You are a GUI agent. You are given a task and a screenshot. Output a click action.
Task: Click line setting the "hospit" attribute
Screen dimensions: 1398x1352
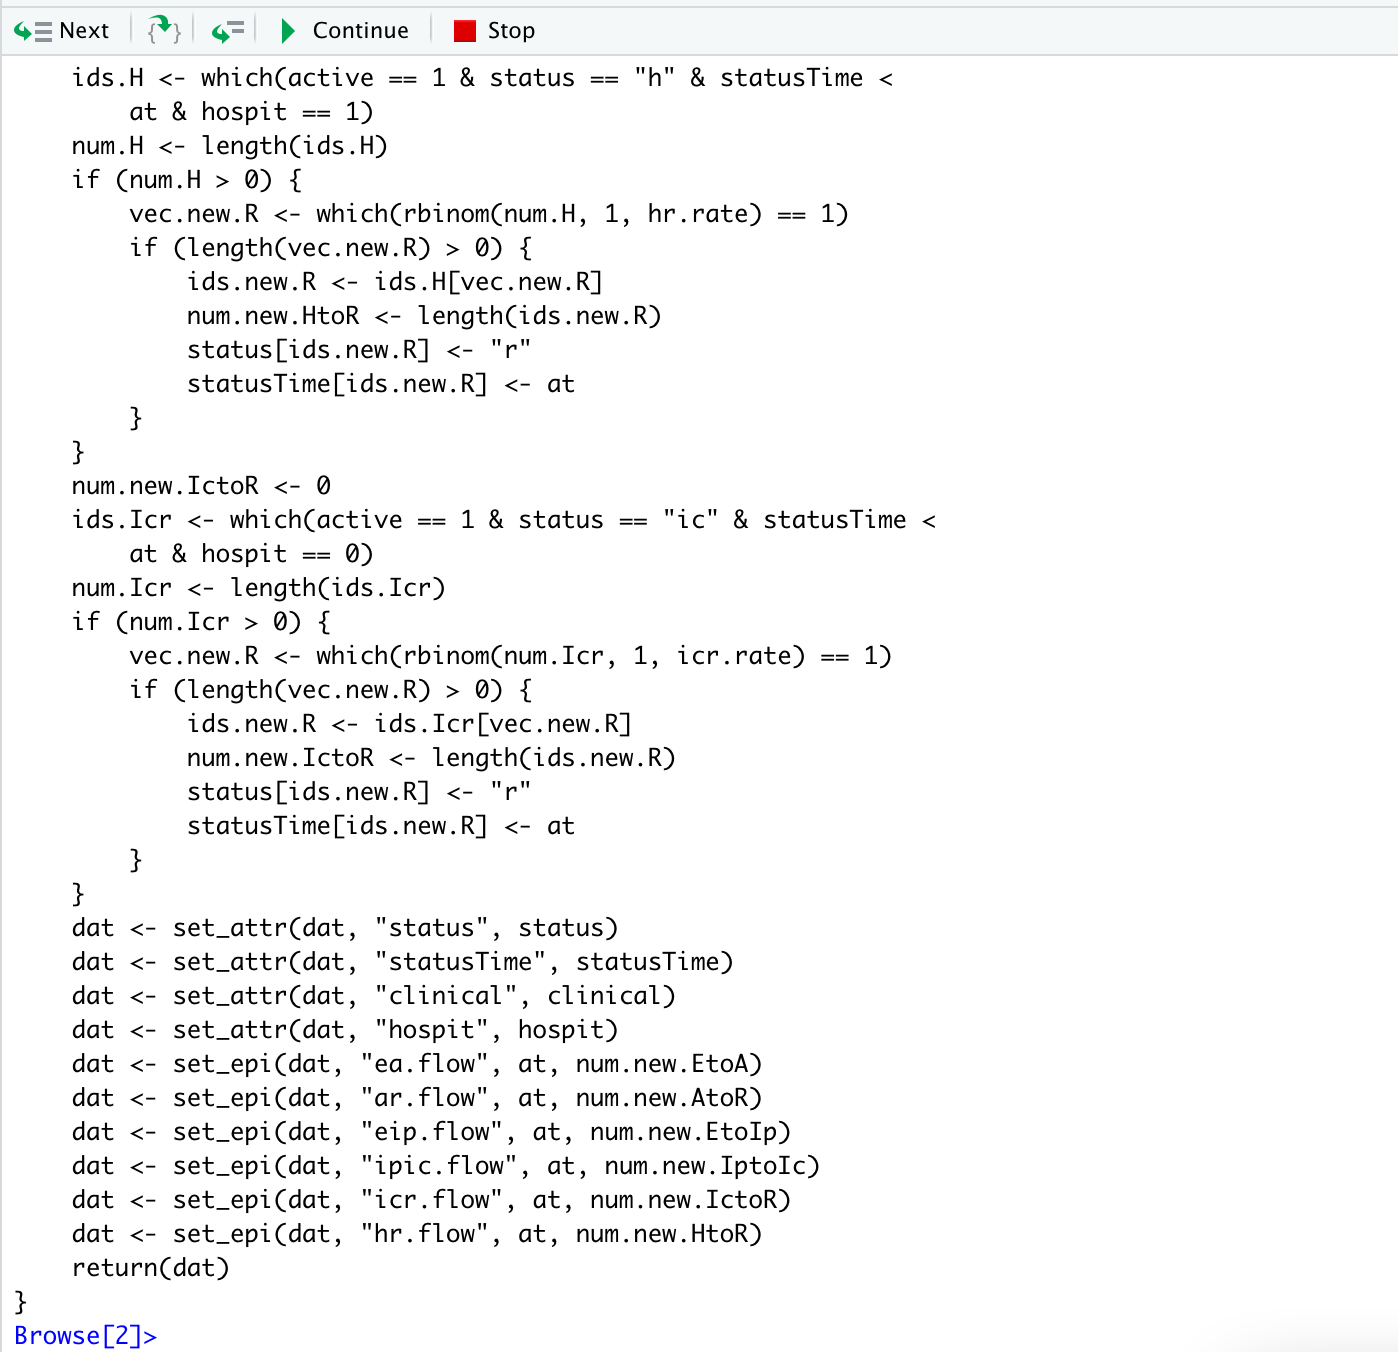[x=345, y=1030]
